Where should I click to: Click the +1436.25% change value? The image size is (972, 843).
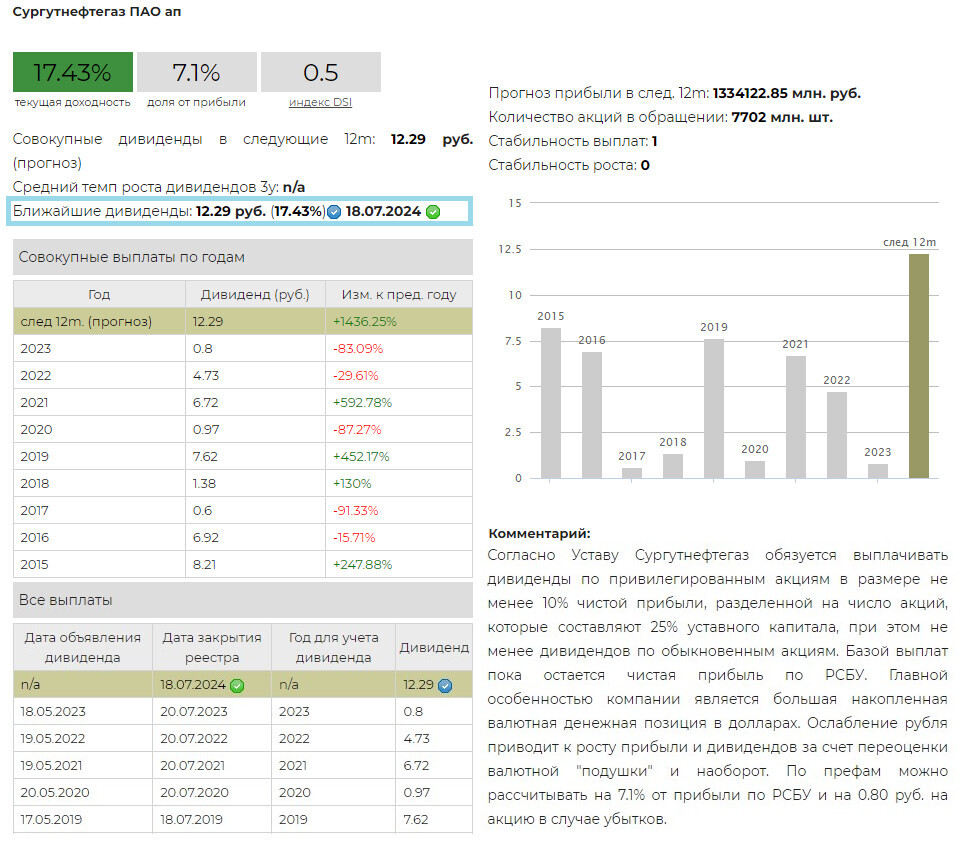365,321
